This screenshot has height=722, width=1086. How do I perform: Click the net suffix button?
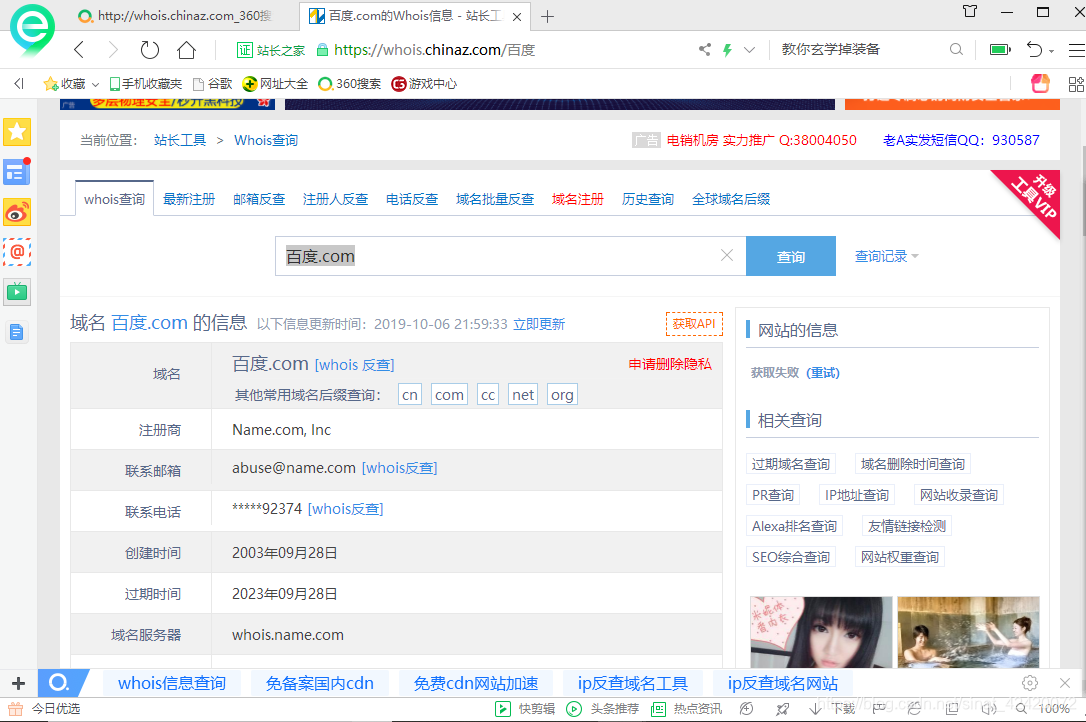pos(523,395)
